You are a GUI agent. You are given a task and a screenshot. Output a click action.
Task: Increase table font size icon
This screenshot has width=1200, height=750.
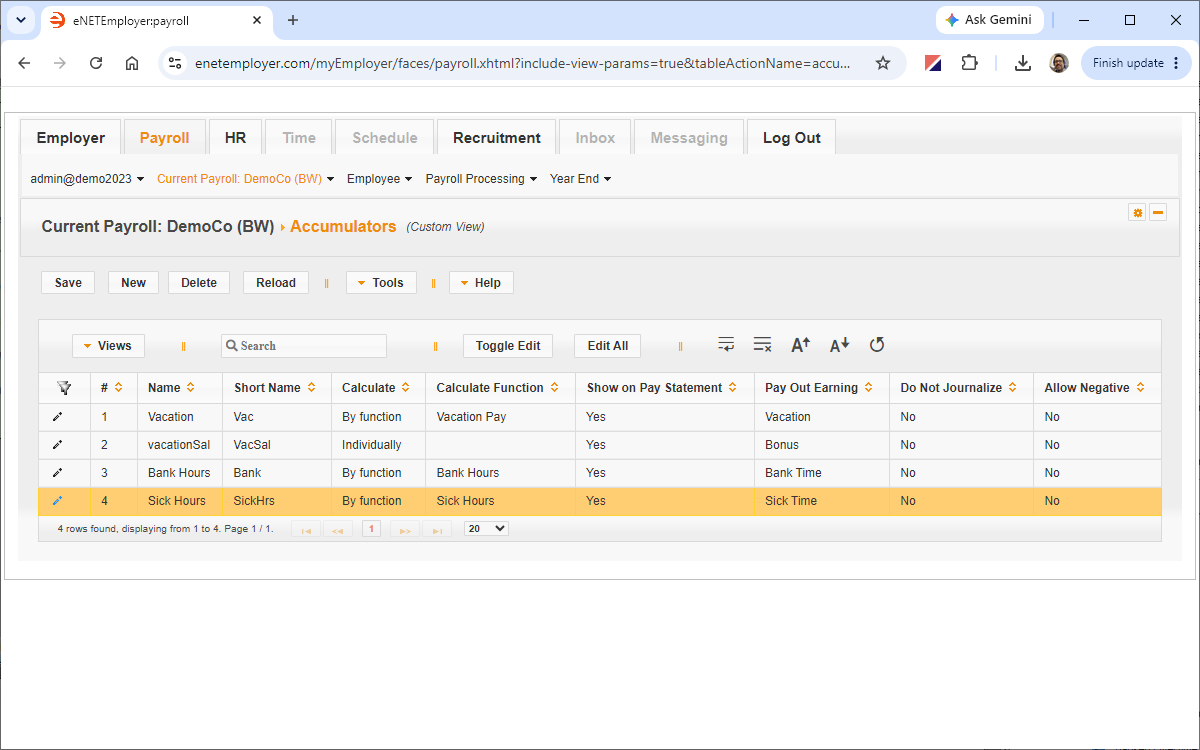tap(800, 345)
